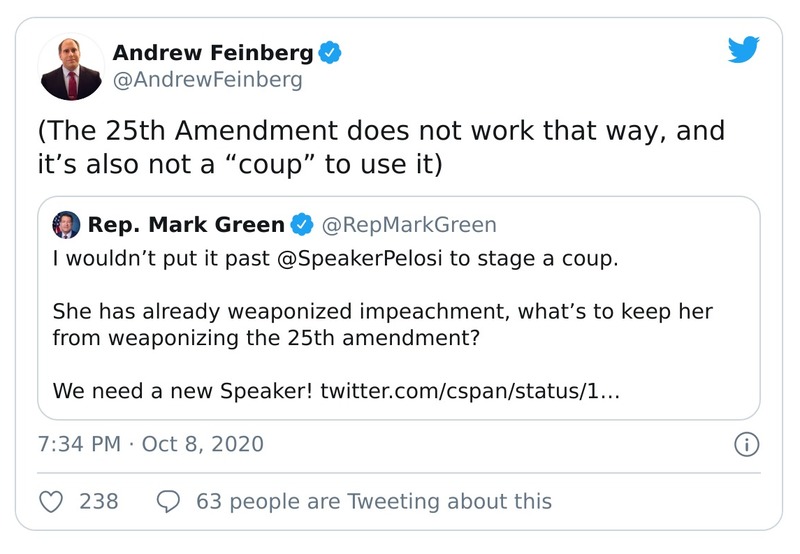Viewport: 800px width, 554px height.
Task: Open the Andrew Feinberg display name
Action: pos(212,53)
